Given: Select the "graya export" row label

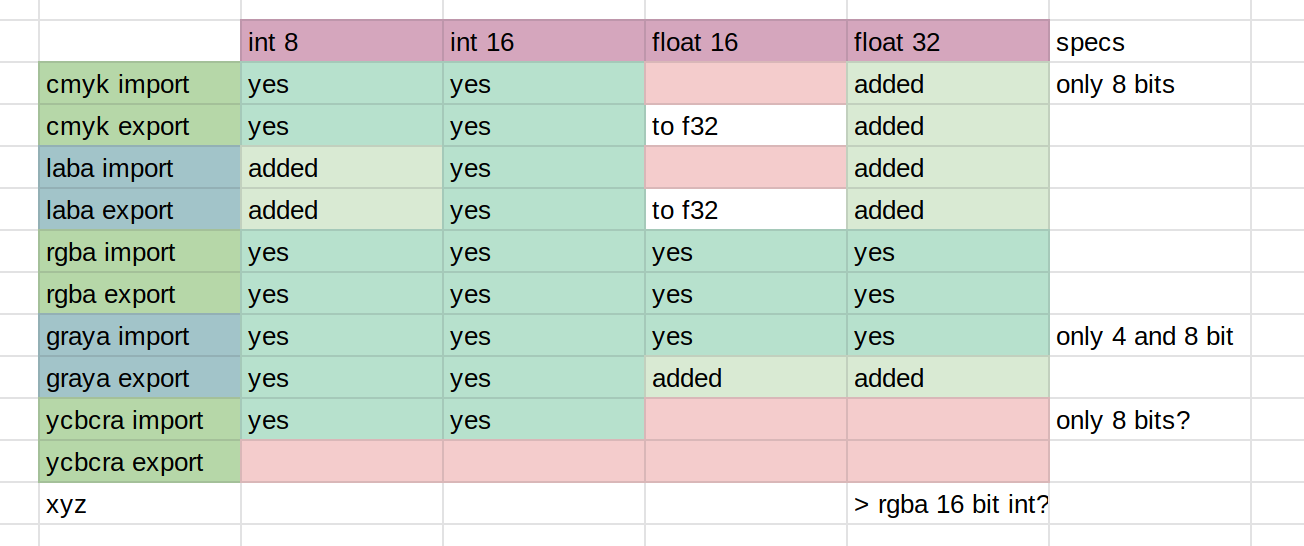Looking at the screenshot, I should (x=140, y=378).
